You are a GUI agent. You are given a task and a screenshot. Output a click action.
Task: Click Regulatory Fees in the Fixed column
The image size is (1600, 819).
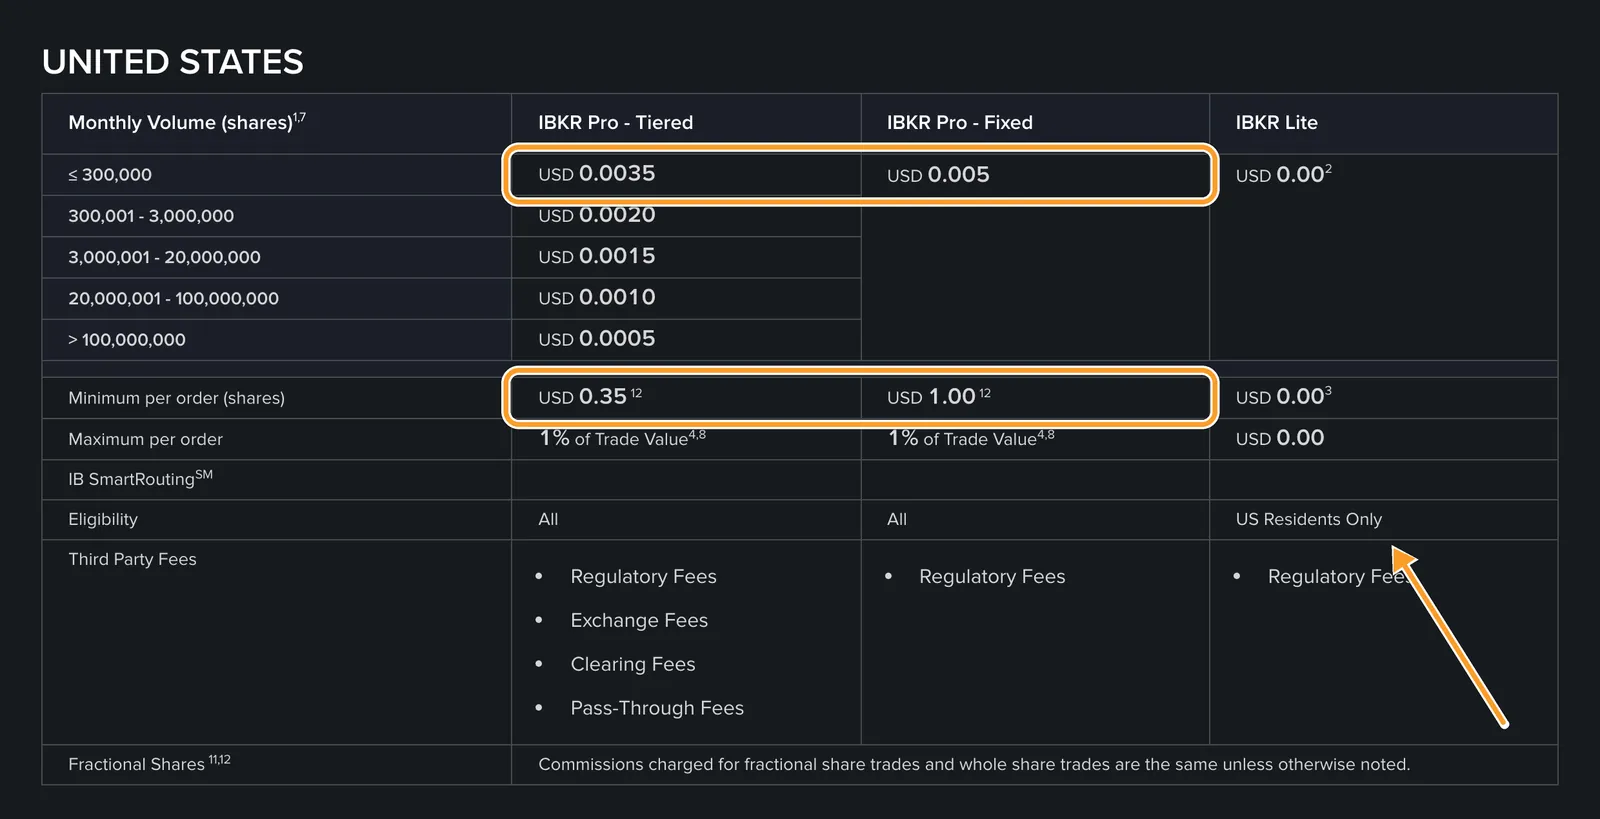point(992,577)
